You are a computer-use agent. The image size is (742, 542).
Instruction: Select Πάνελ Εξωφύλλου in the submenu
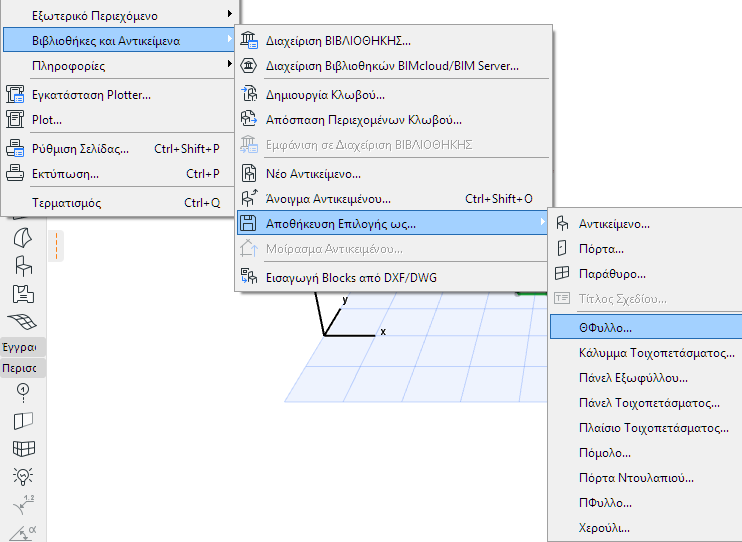tap(646, 378)
